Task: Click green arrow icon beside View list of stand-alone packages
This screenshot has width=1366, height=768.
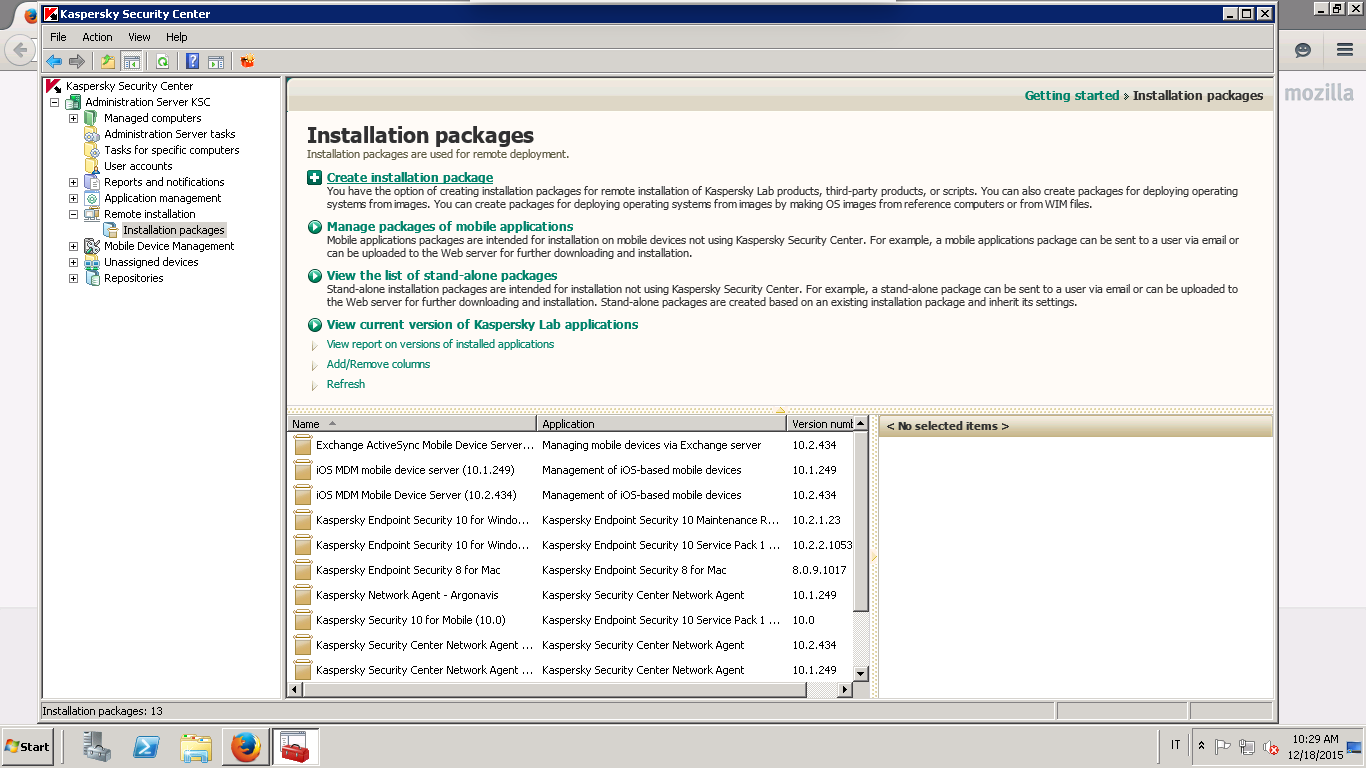Action: [x=315, y=276]
